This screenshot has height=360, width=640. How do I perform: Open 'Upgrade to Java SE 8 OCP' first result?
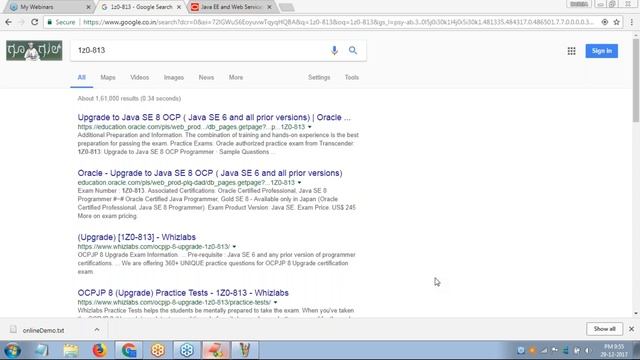click(x=214, y=118)
